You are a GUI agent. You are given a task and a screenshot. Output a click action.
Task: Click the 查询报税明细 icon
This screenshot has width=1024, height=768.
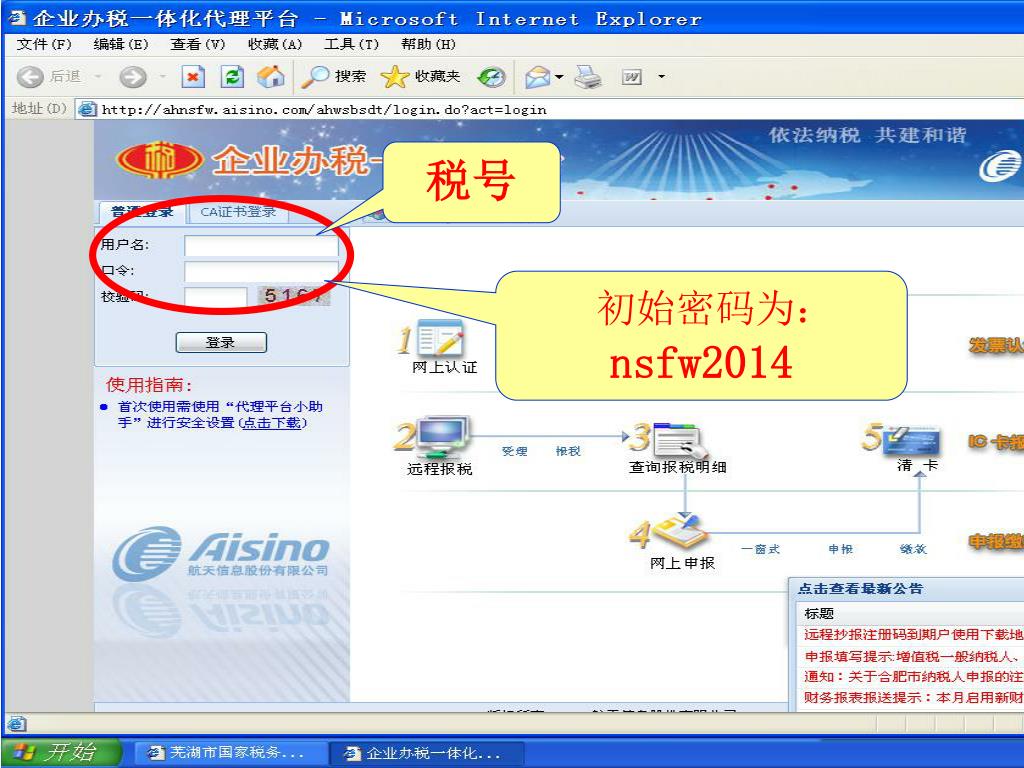point(679,440)
